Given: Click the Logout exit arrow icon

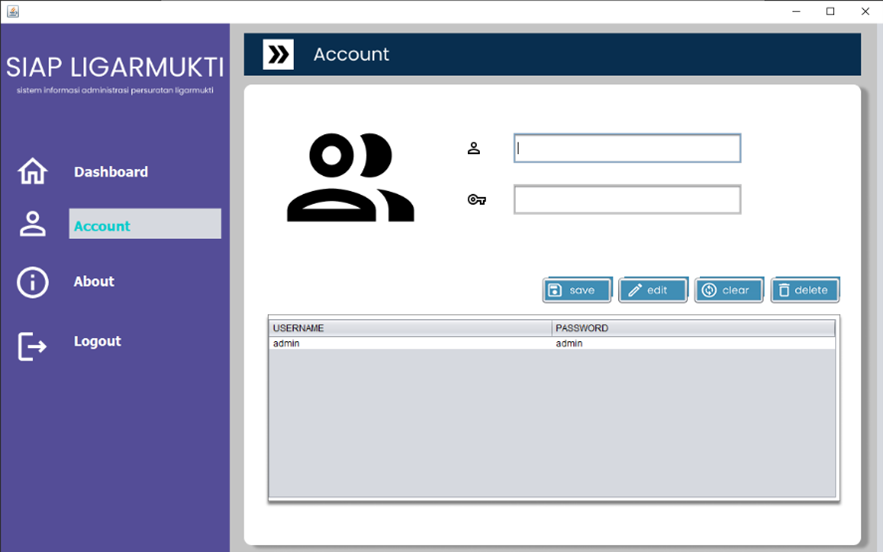Looking at the screenshot, I should 33,346.
